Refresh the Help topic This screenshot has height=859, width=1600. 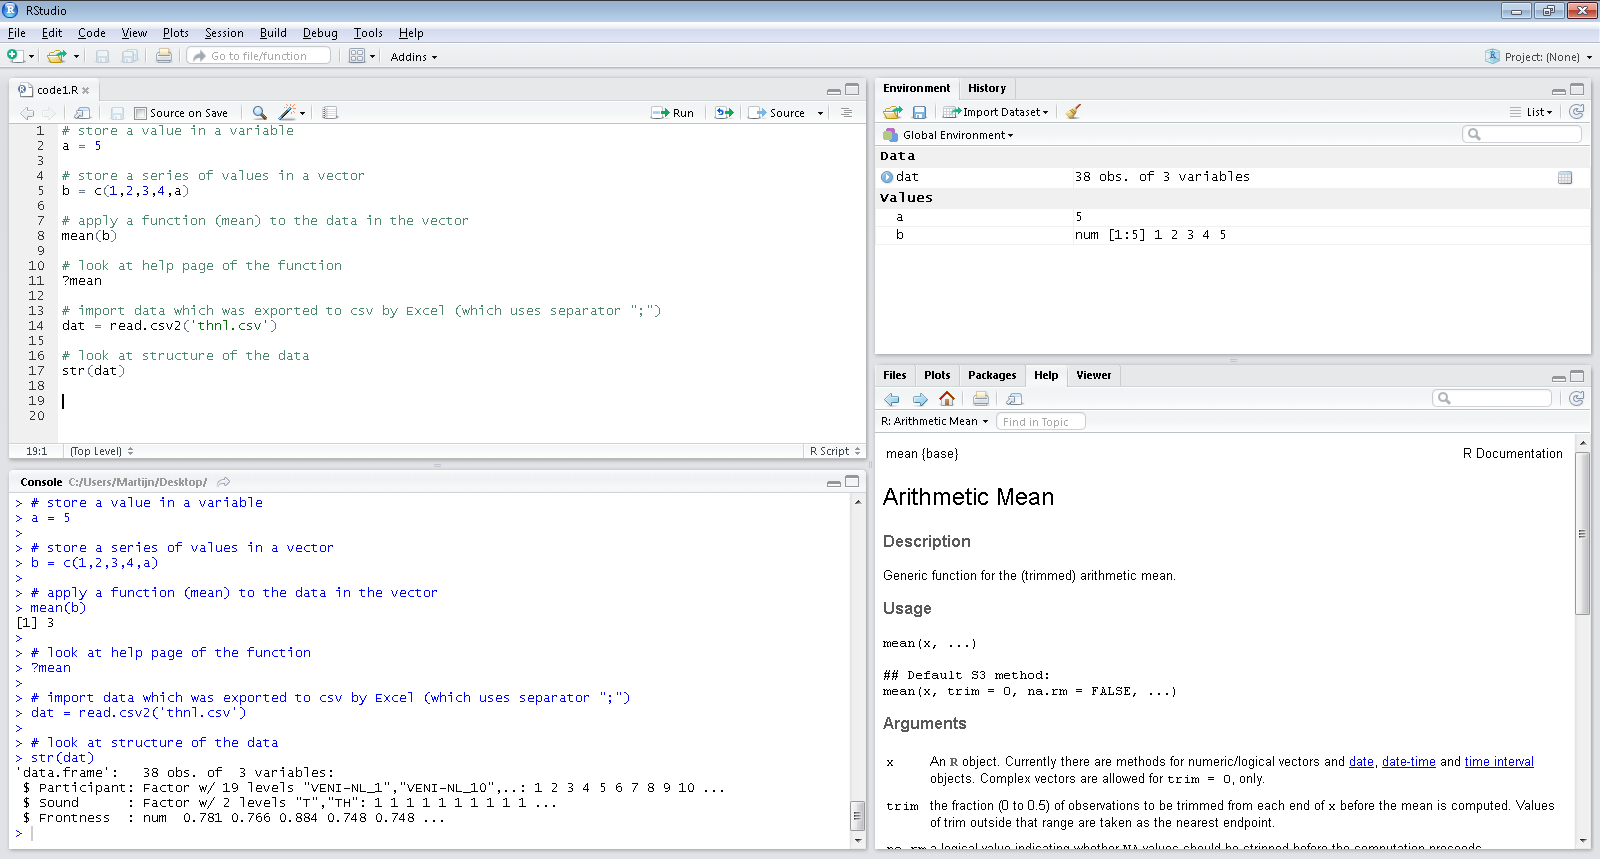(x=1577, y=398)
